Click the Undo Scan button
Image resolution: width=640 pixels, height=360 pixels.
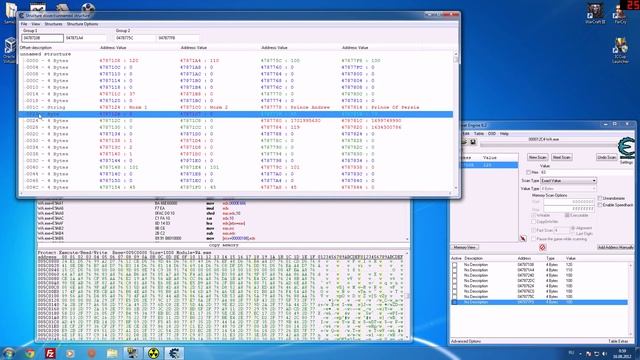tap(606, 157)
